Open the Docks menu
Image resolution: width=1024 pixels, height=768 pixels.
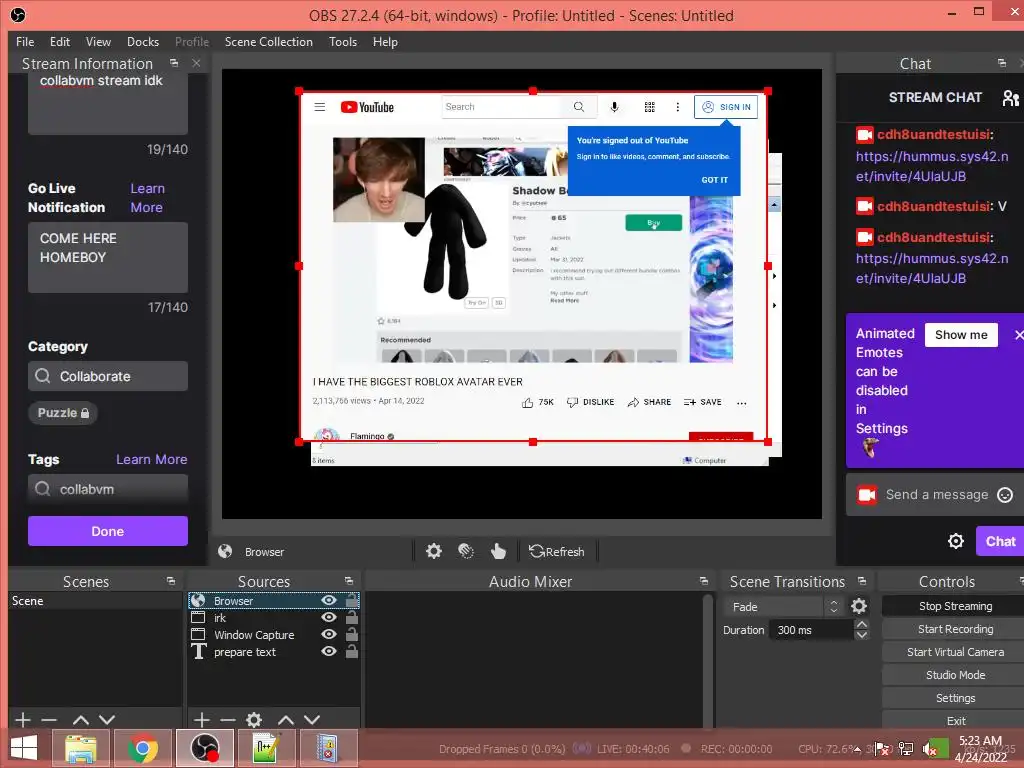(143, 42)
